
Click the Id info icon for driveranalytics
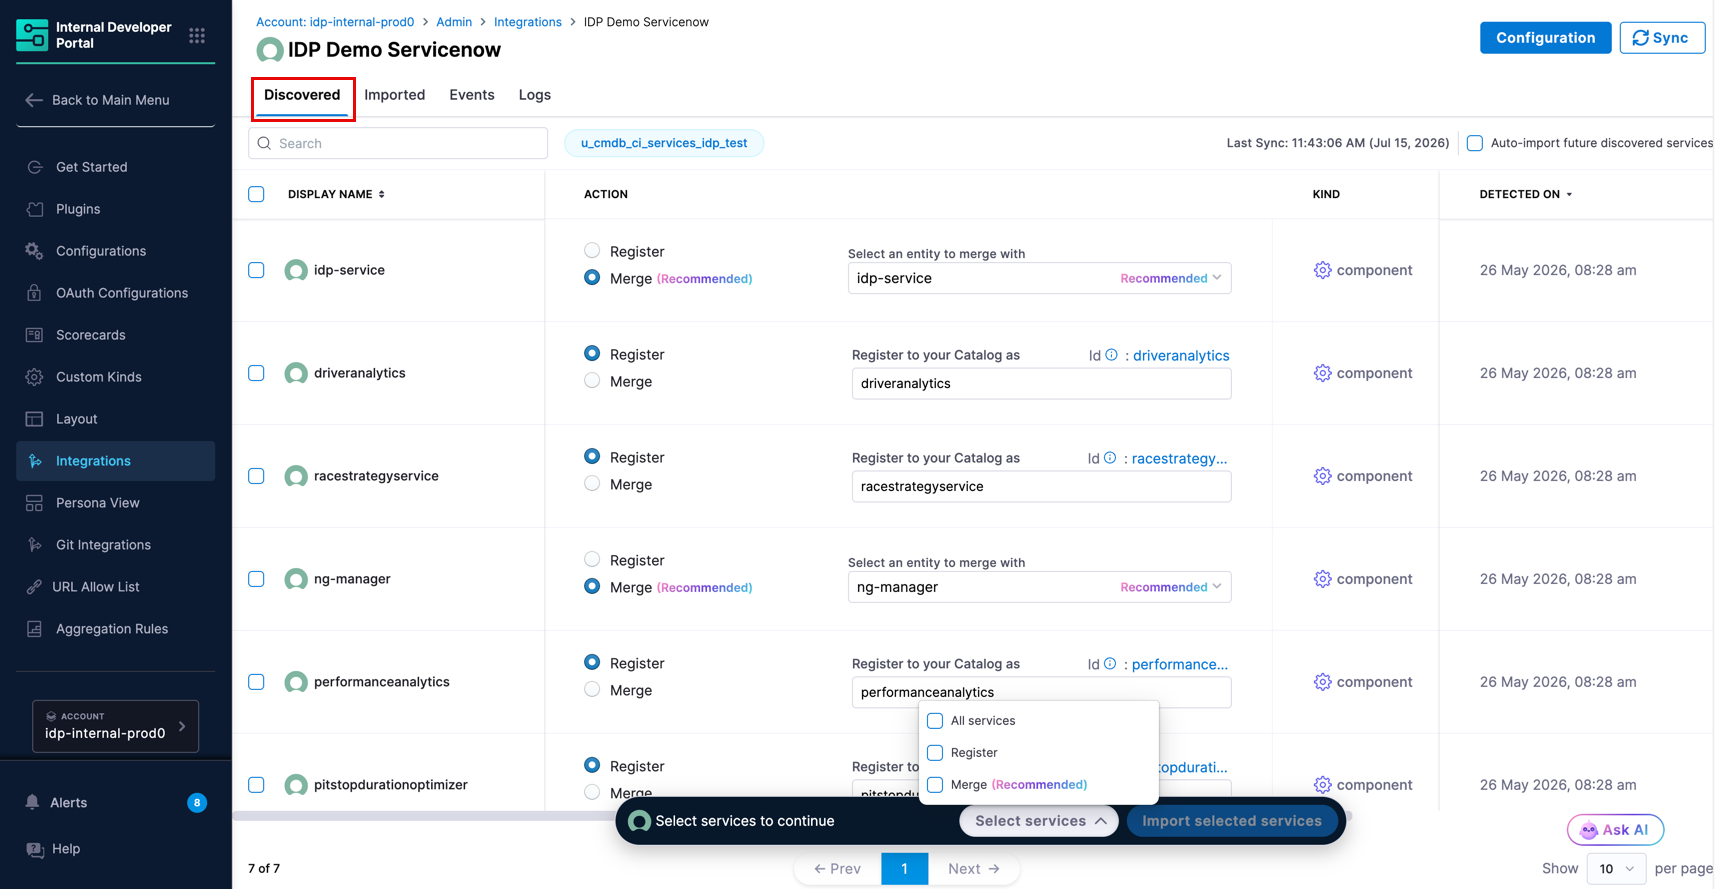click(x=1111, y=355)
